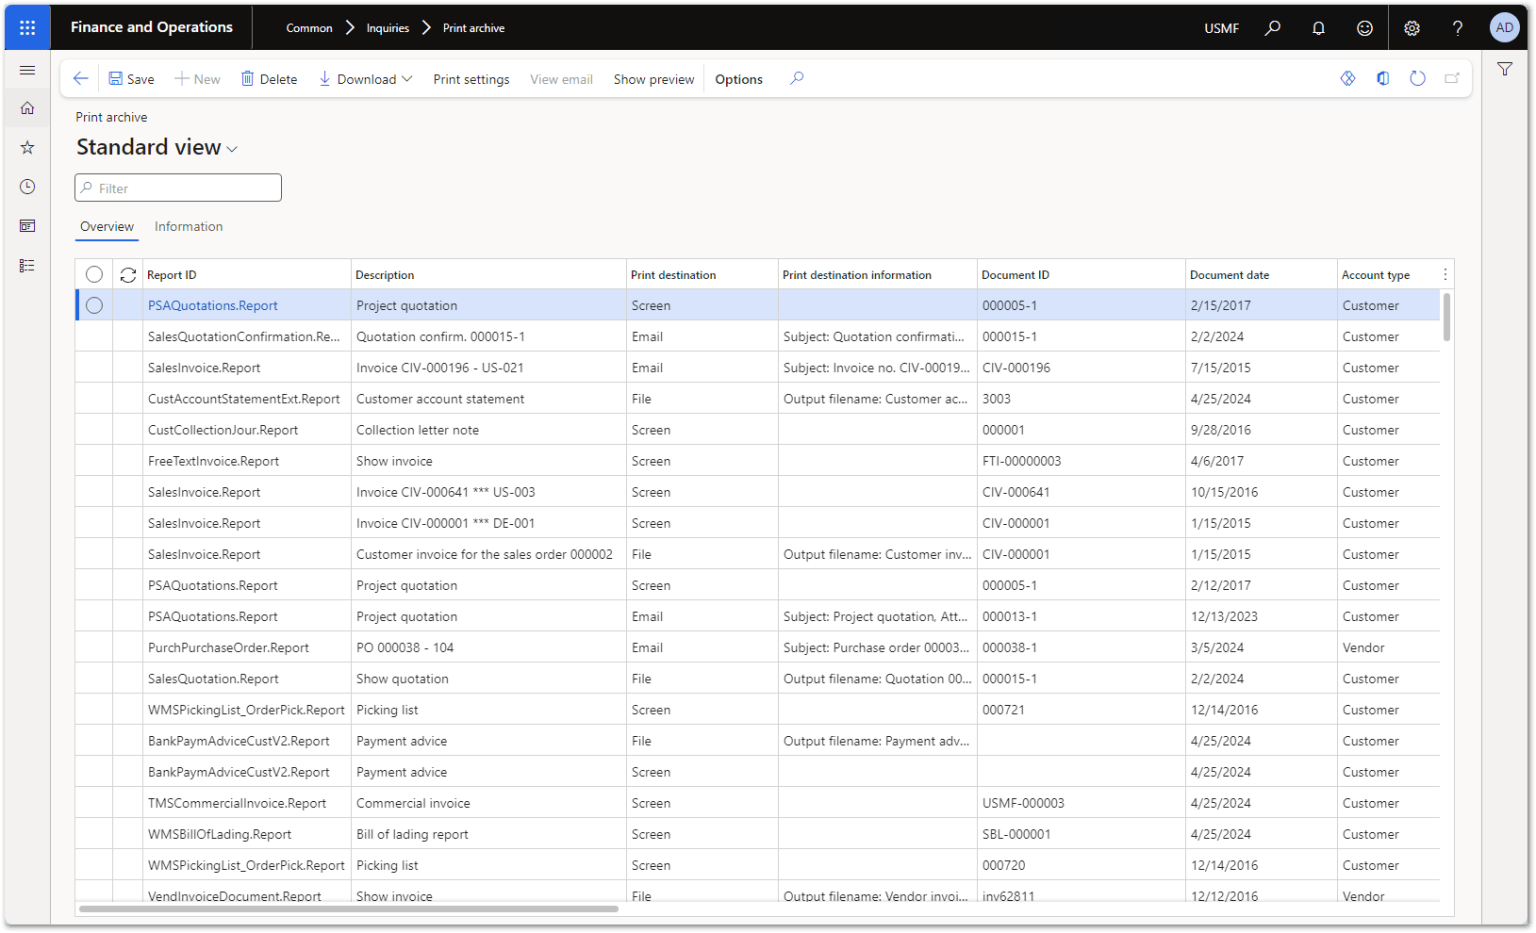
Task: Select the PSAQuotations.Report first row circle
Action: tap(94, 306)
